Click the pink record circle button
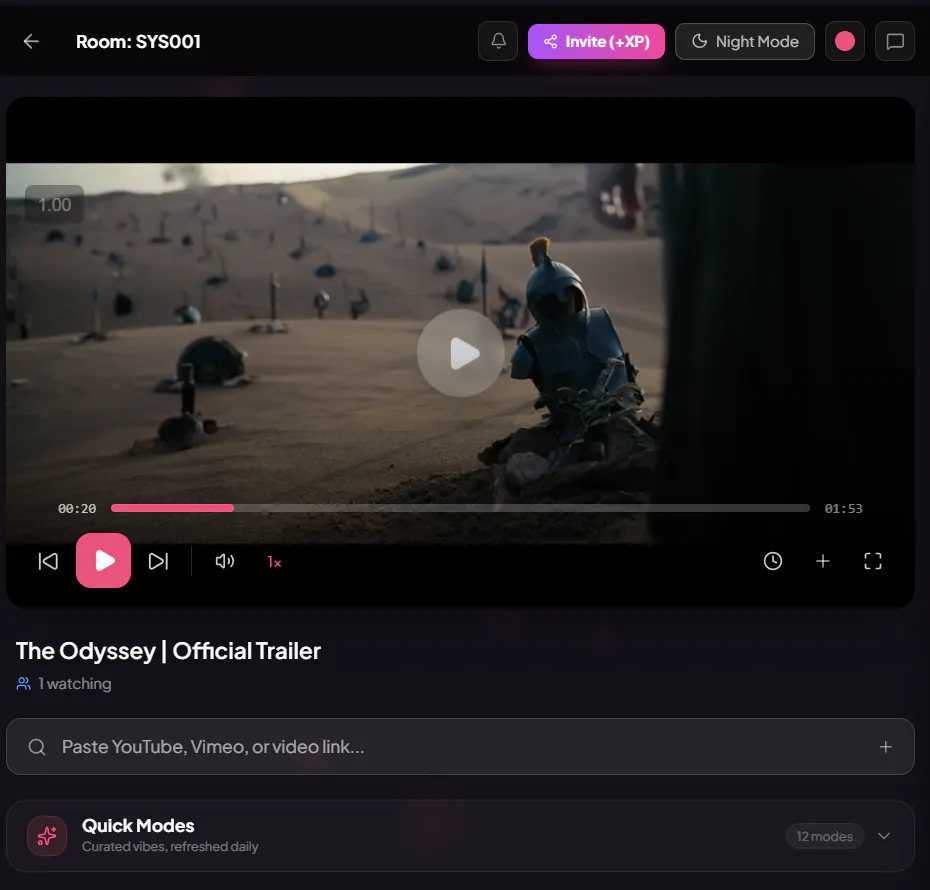Viewport: 930px width, 890px height. pyautogui.click(x=845, y=42)
